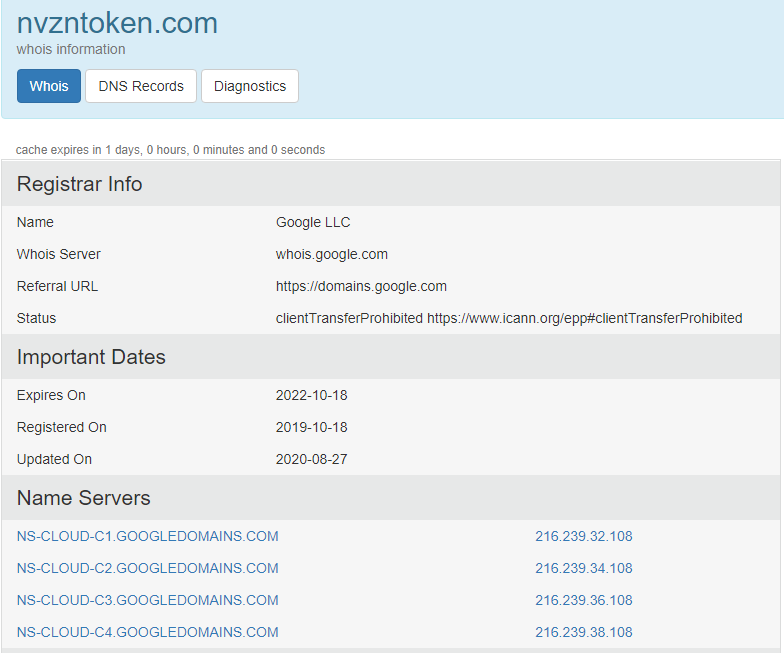
Task: Click IP address 216.239.34.108
Action: [x=584, y=568]
